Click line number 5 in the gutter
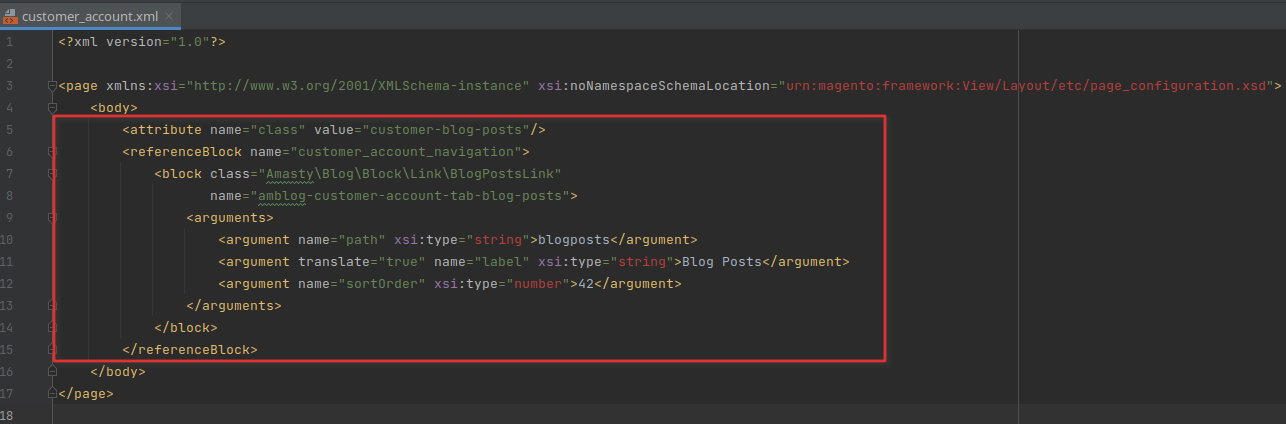Image resolution: width=1286 pixels, height=424 pixels. coord(8,130)
